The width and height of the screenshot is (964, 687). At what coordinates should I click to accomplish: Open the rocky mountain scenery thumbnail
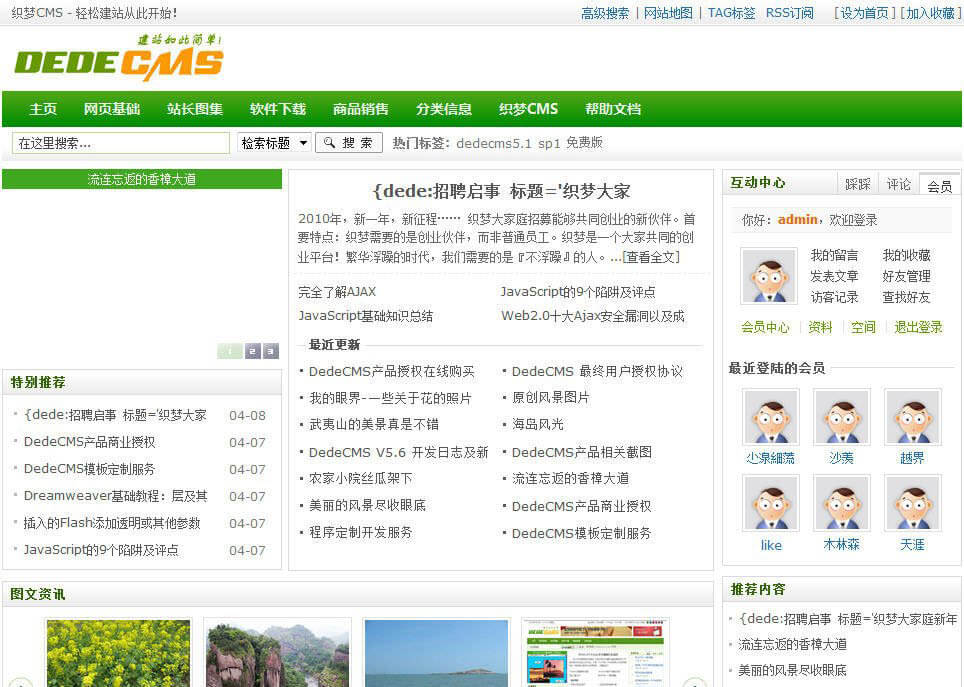[277, 653]
